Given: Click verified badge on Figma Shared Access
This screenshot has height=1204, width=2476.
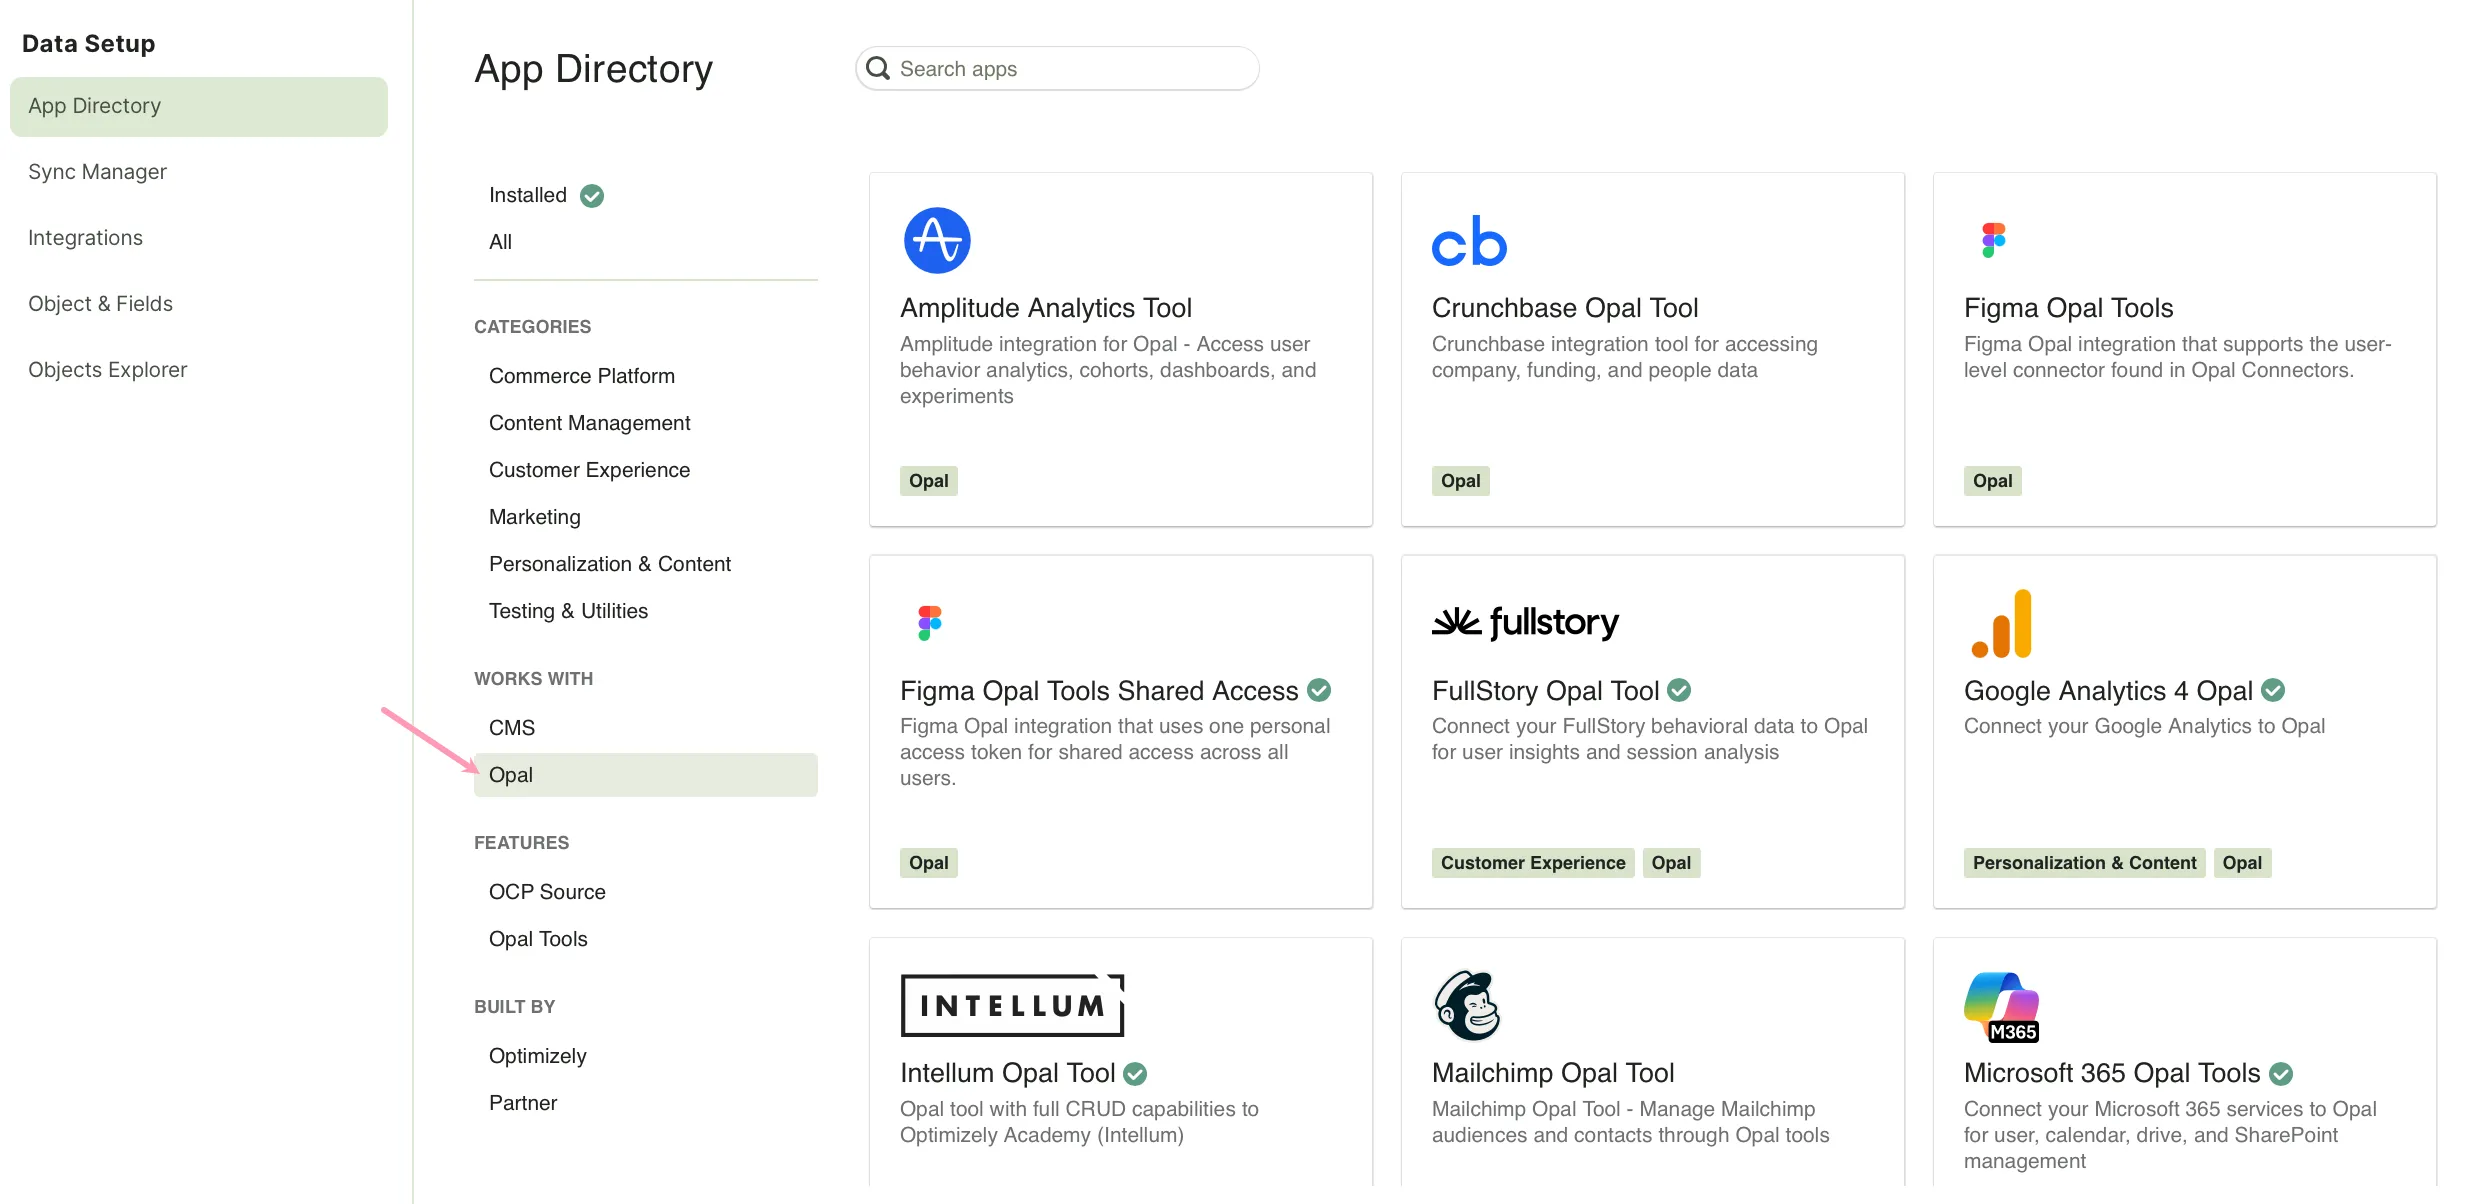Looking at the screenshot, I should [x=1319, y=690].
